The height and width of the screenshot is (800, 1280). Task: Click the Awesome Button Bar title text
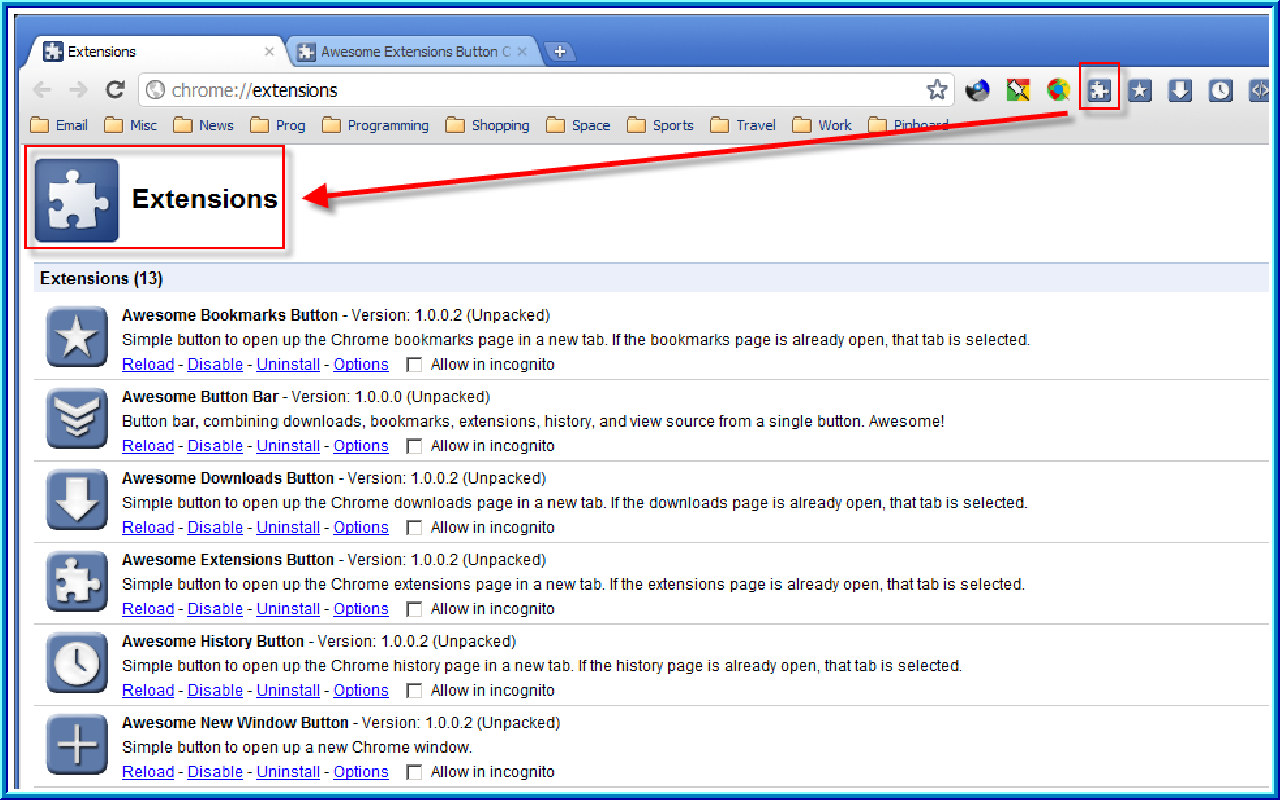coord(200,397)
